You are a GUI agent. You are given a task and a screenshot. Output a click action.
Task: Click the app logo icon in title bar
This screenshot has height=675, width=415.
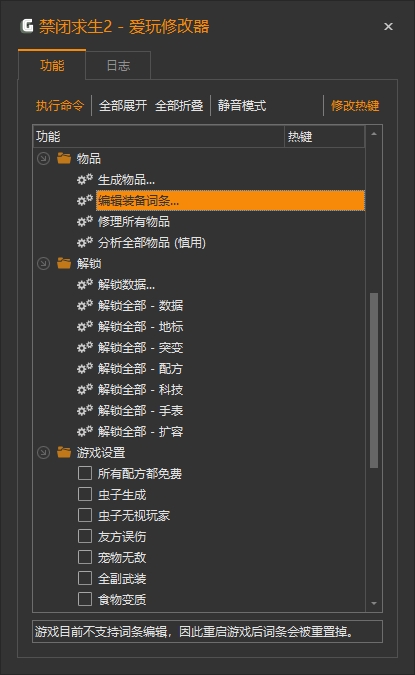point(27,26)
